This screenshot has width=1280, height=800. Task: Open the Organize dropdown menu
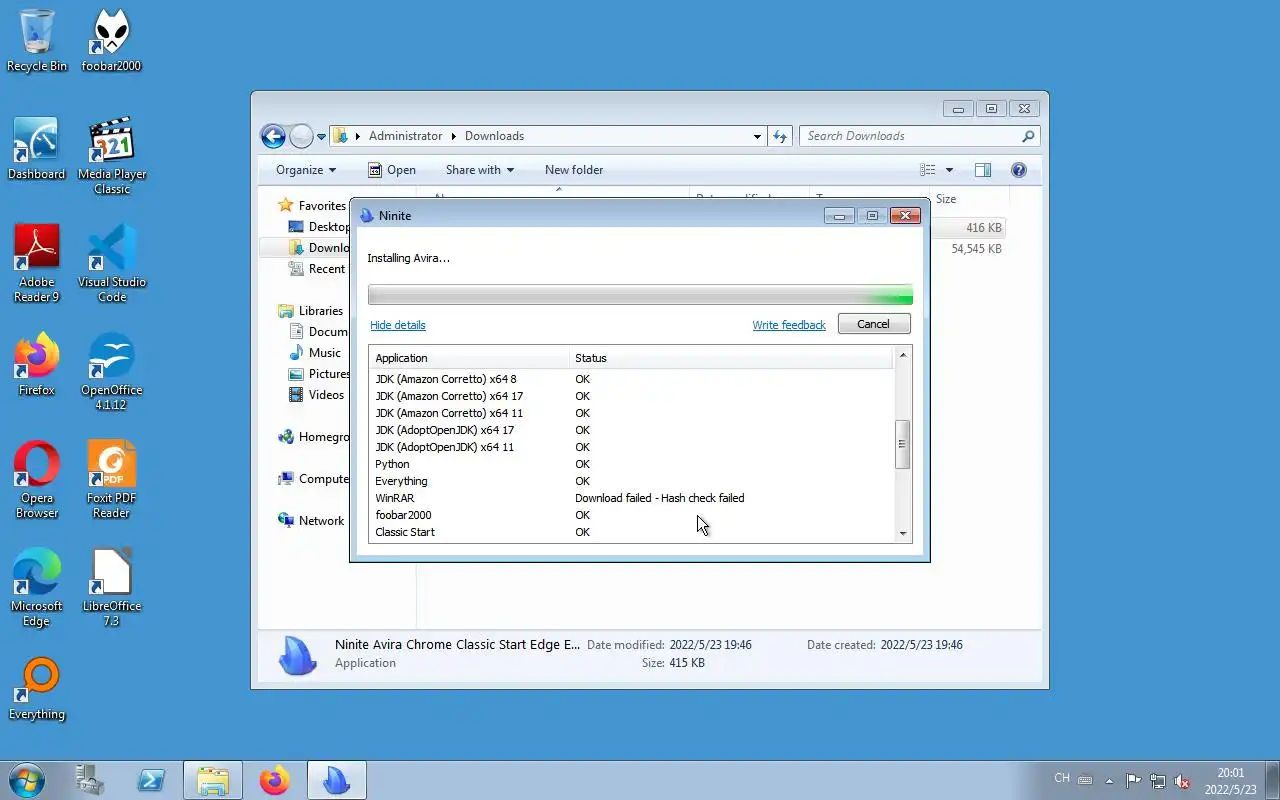pyautogui.click(x=306, y=170)
